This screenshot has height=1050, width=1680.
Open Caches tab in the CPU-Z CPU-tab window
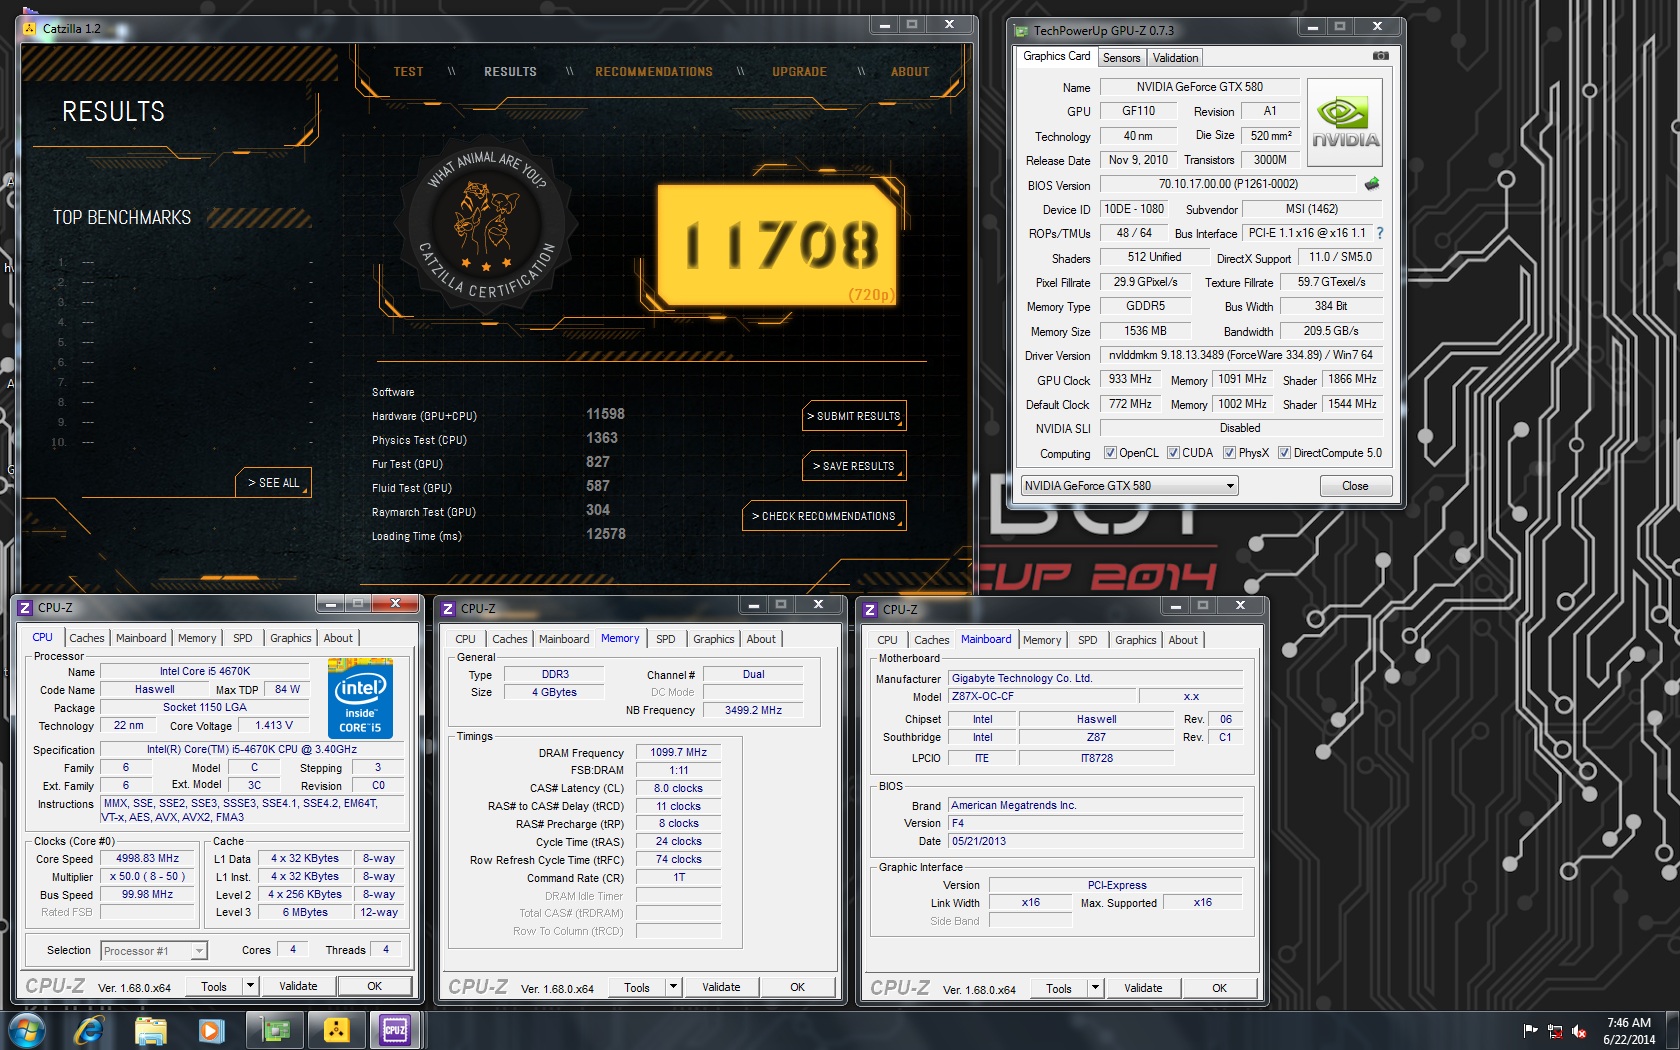86,638
